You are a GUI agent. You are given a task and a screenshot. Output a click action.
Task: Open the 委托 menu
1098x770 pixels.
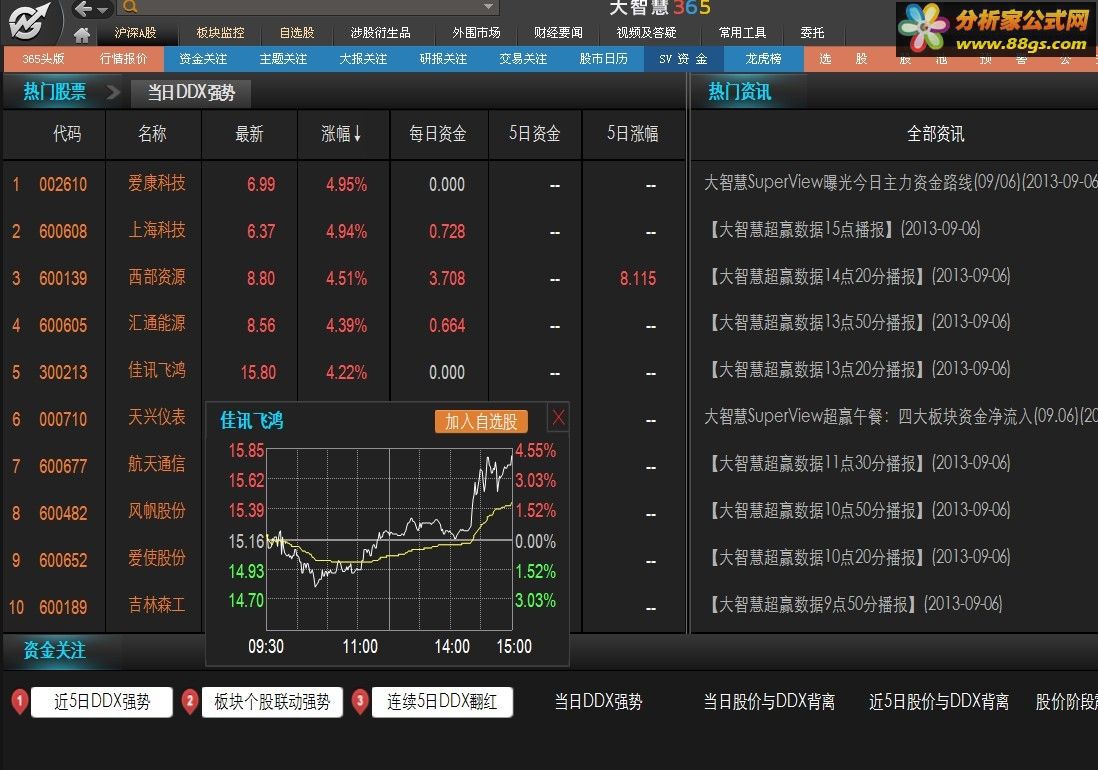point(812,33)
